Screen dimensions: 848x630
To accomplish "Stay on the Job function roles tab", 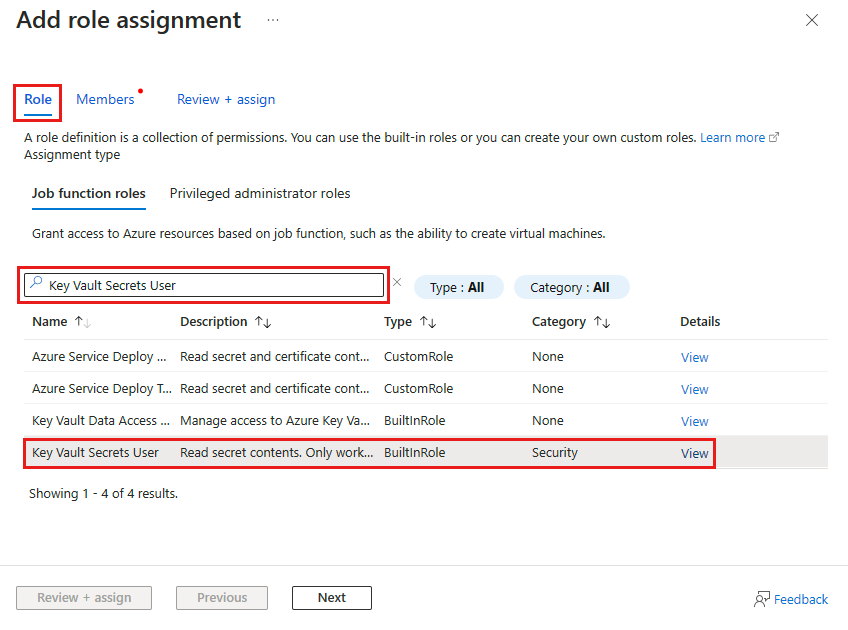I will (88, 193).
